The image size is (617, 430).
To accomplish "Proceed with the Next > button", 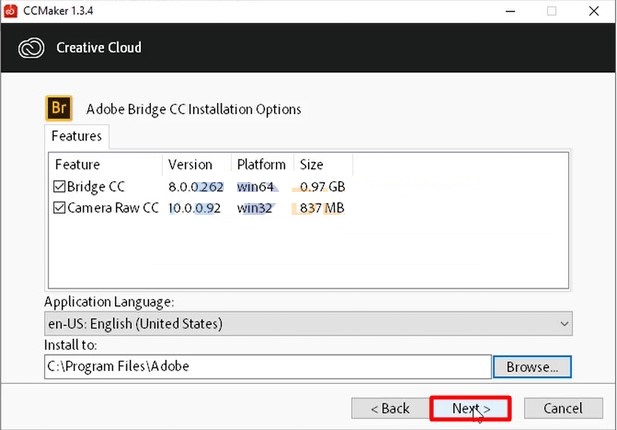I will point(470,408).
